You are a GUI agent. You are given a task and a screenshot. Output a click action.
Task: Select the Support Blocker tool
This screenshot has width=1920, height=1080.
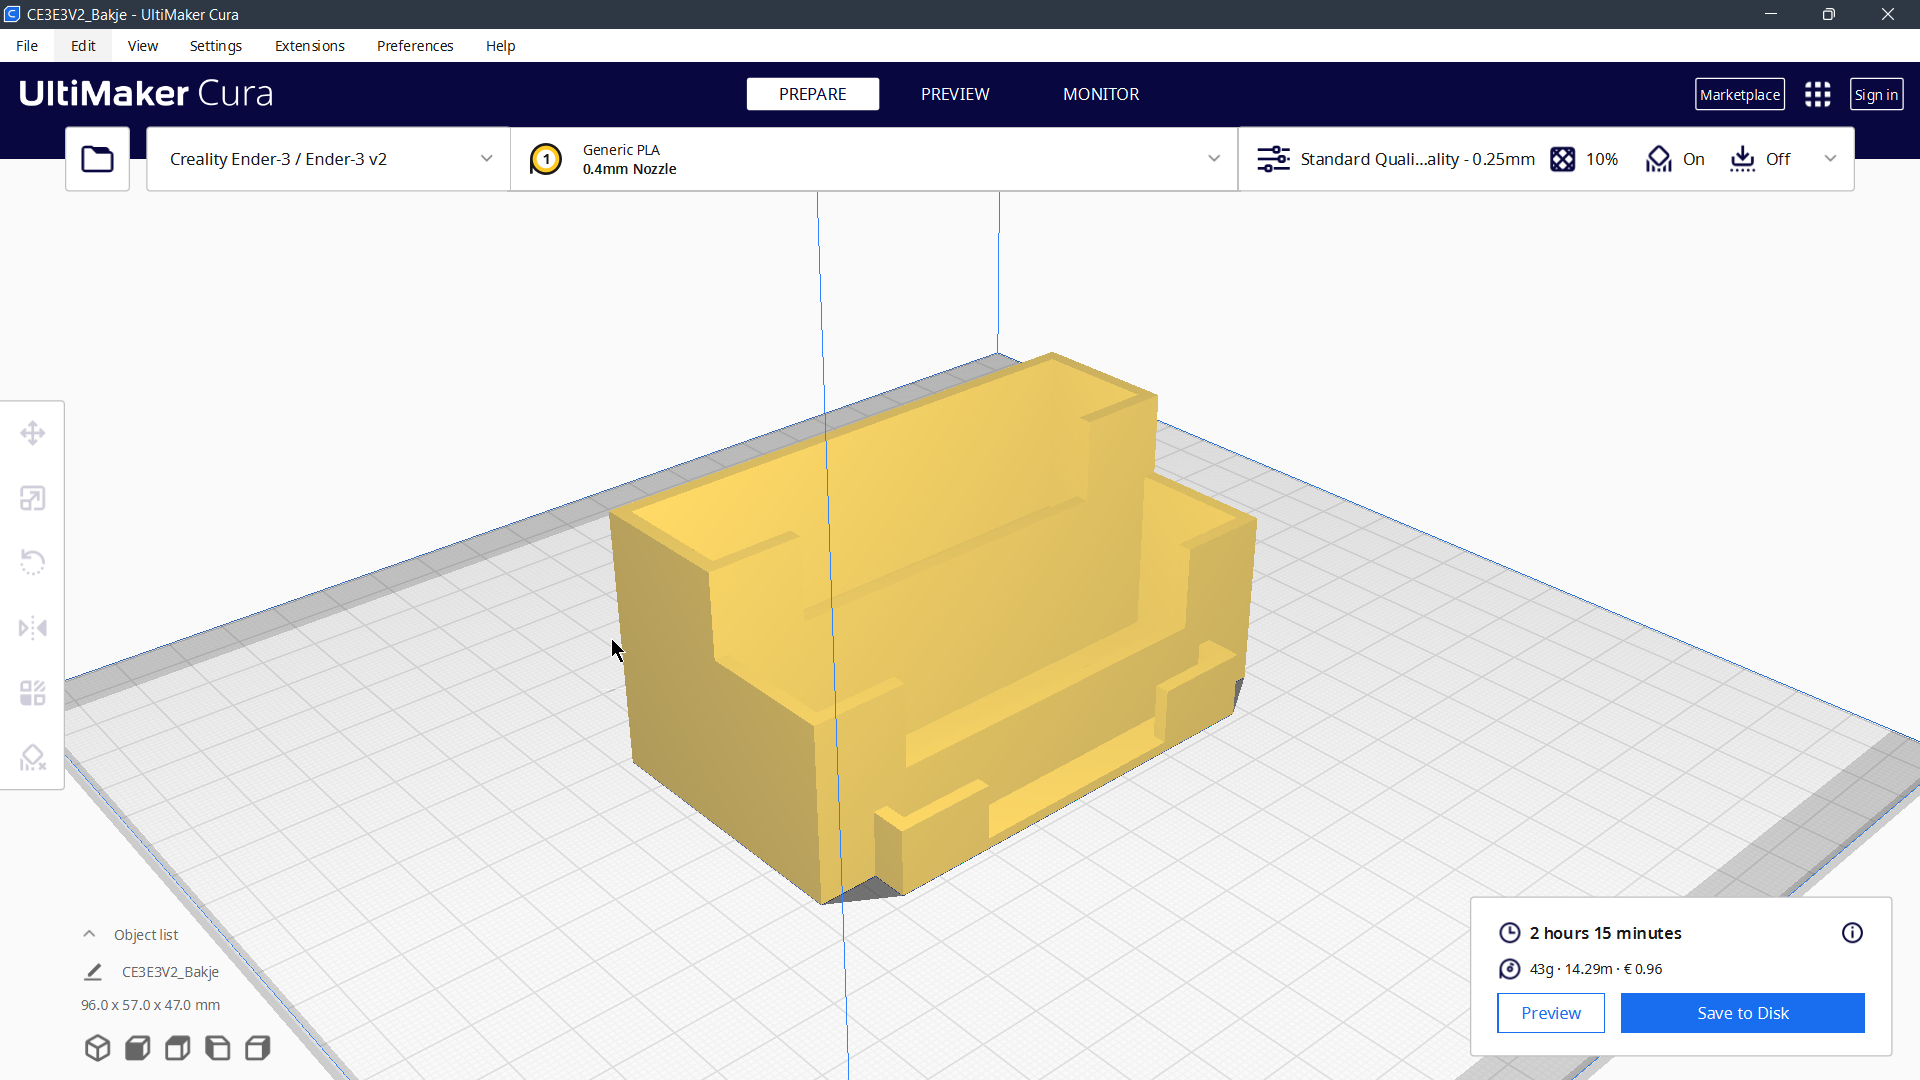click(33, 757)
